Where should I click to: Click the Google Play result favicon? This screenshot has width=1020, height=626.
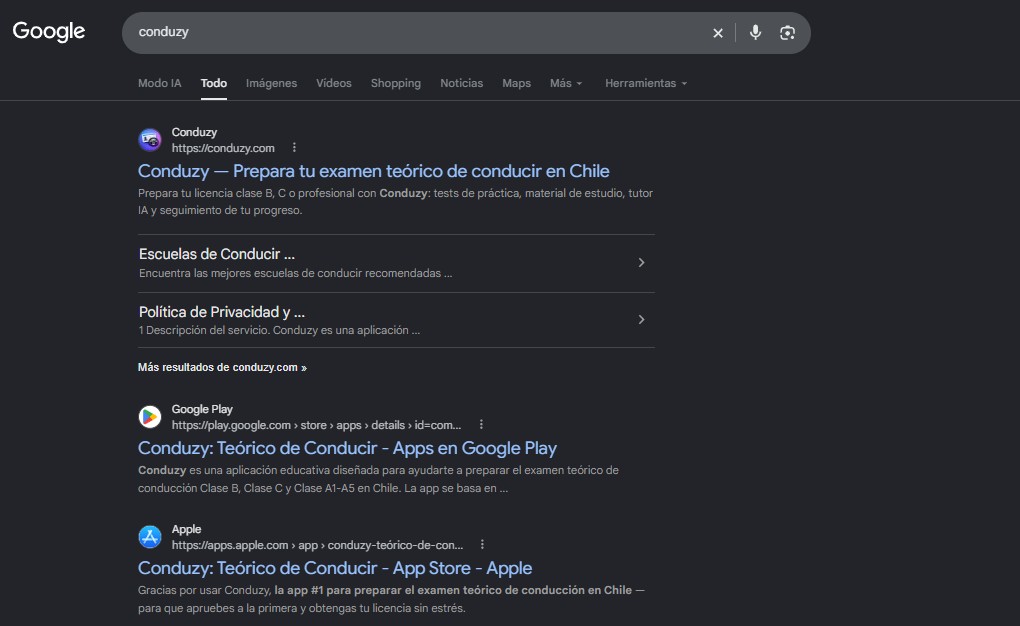coord(150,416)
